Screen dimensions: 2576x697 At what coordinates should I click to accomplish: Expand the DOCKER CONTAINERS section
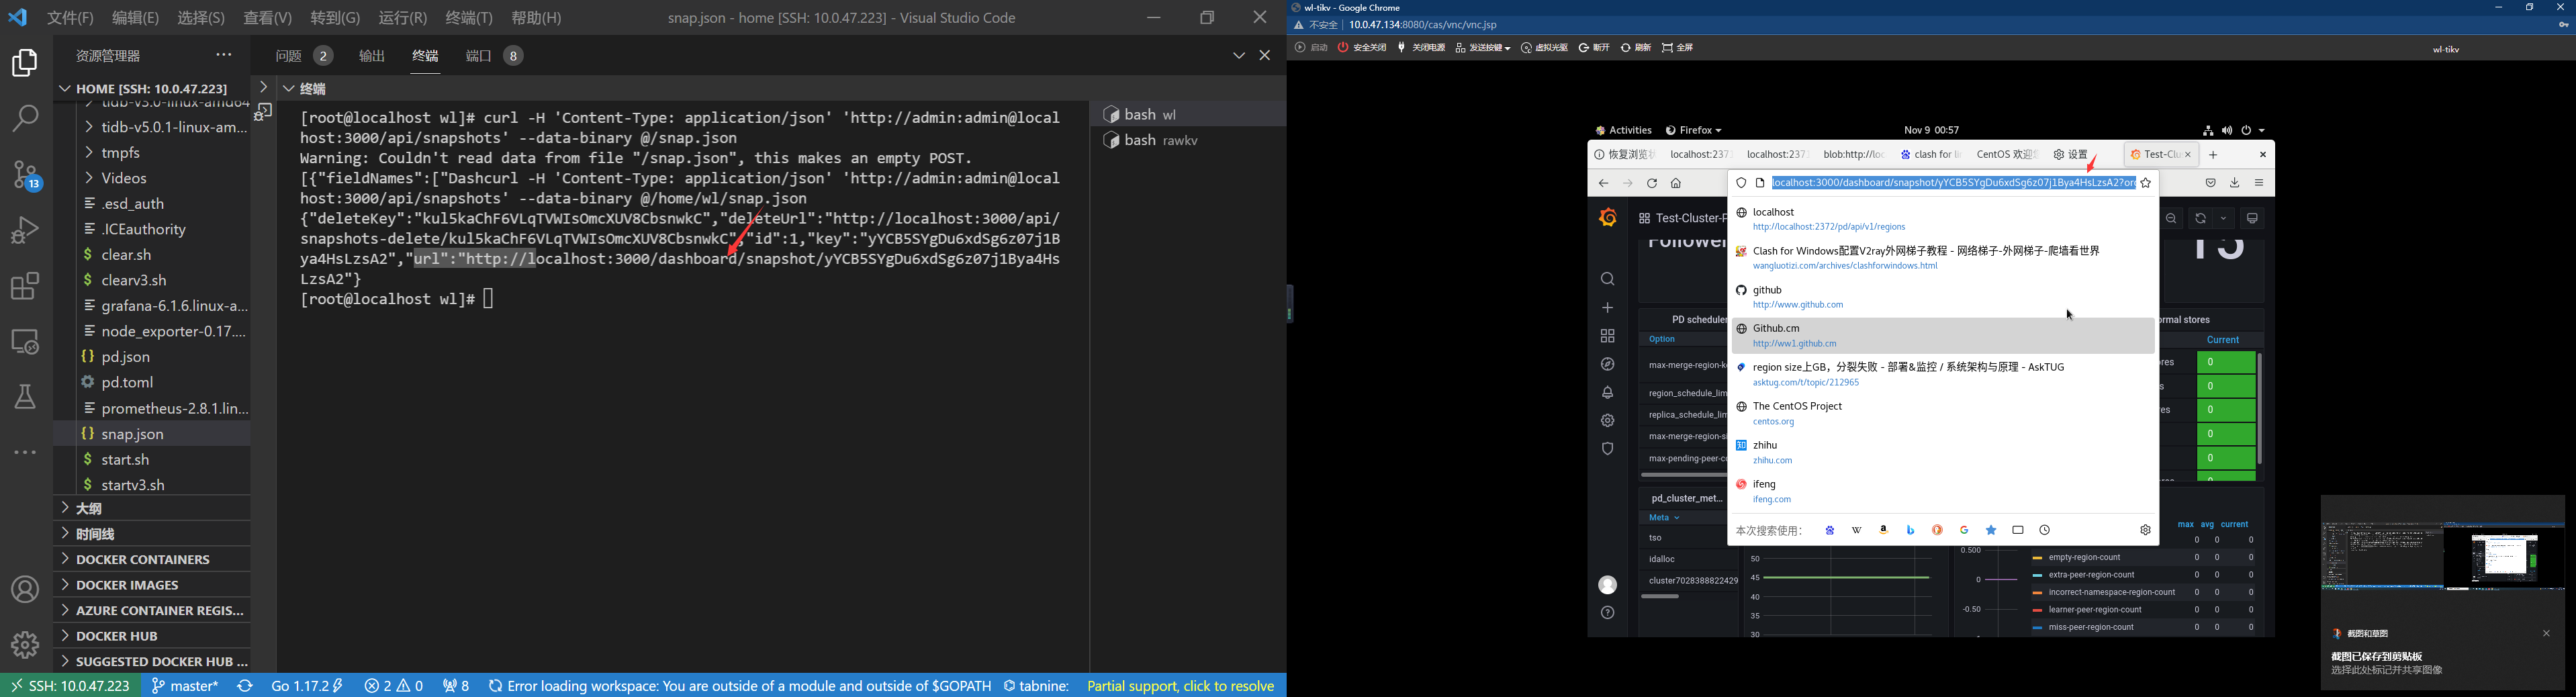143,559
